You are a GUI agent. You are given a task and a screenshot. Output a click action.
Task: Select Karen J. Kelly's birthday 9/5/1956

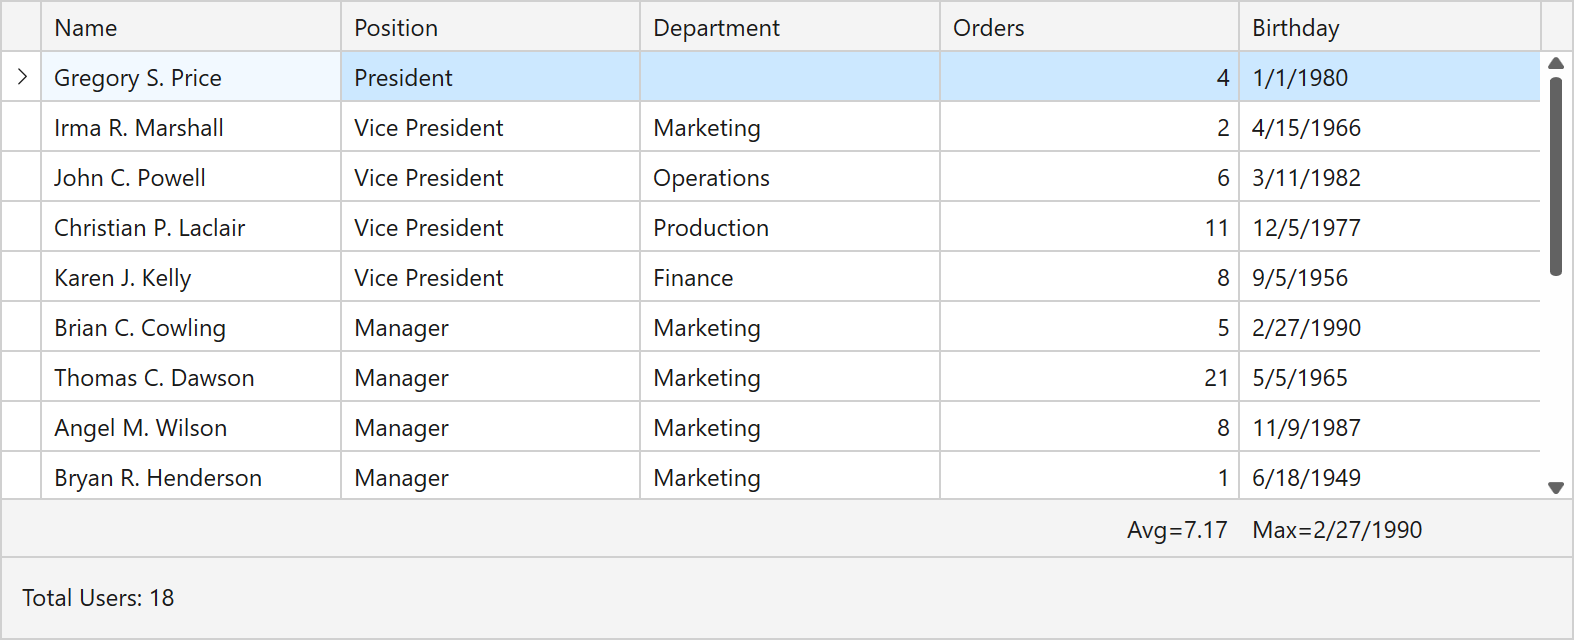point(1300,278)
